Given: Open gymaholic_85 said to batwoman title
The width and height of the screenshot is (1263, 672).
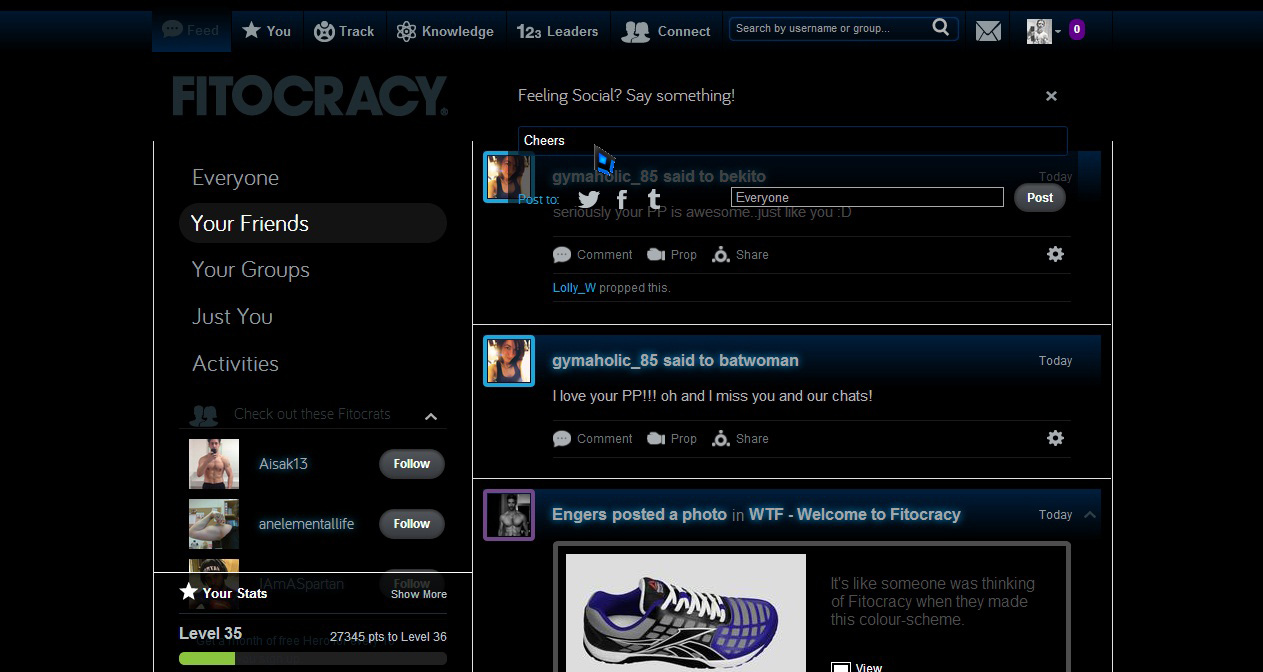Looking at the screenshot, I should (675, 360).
